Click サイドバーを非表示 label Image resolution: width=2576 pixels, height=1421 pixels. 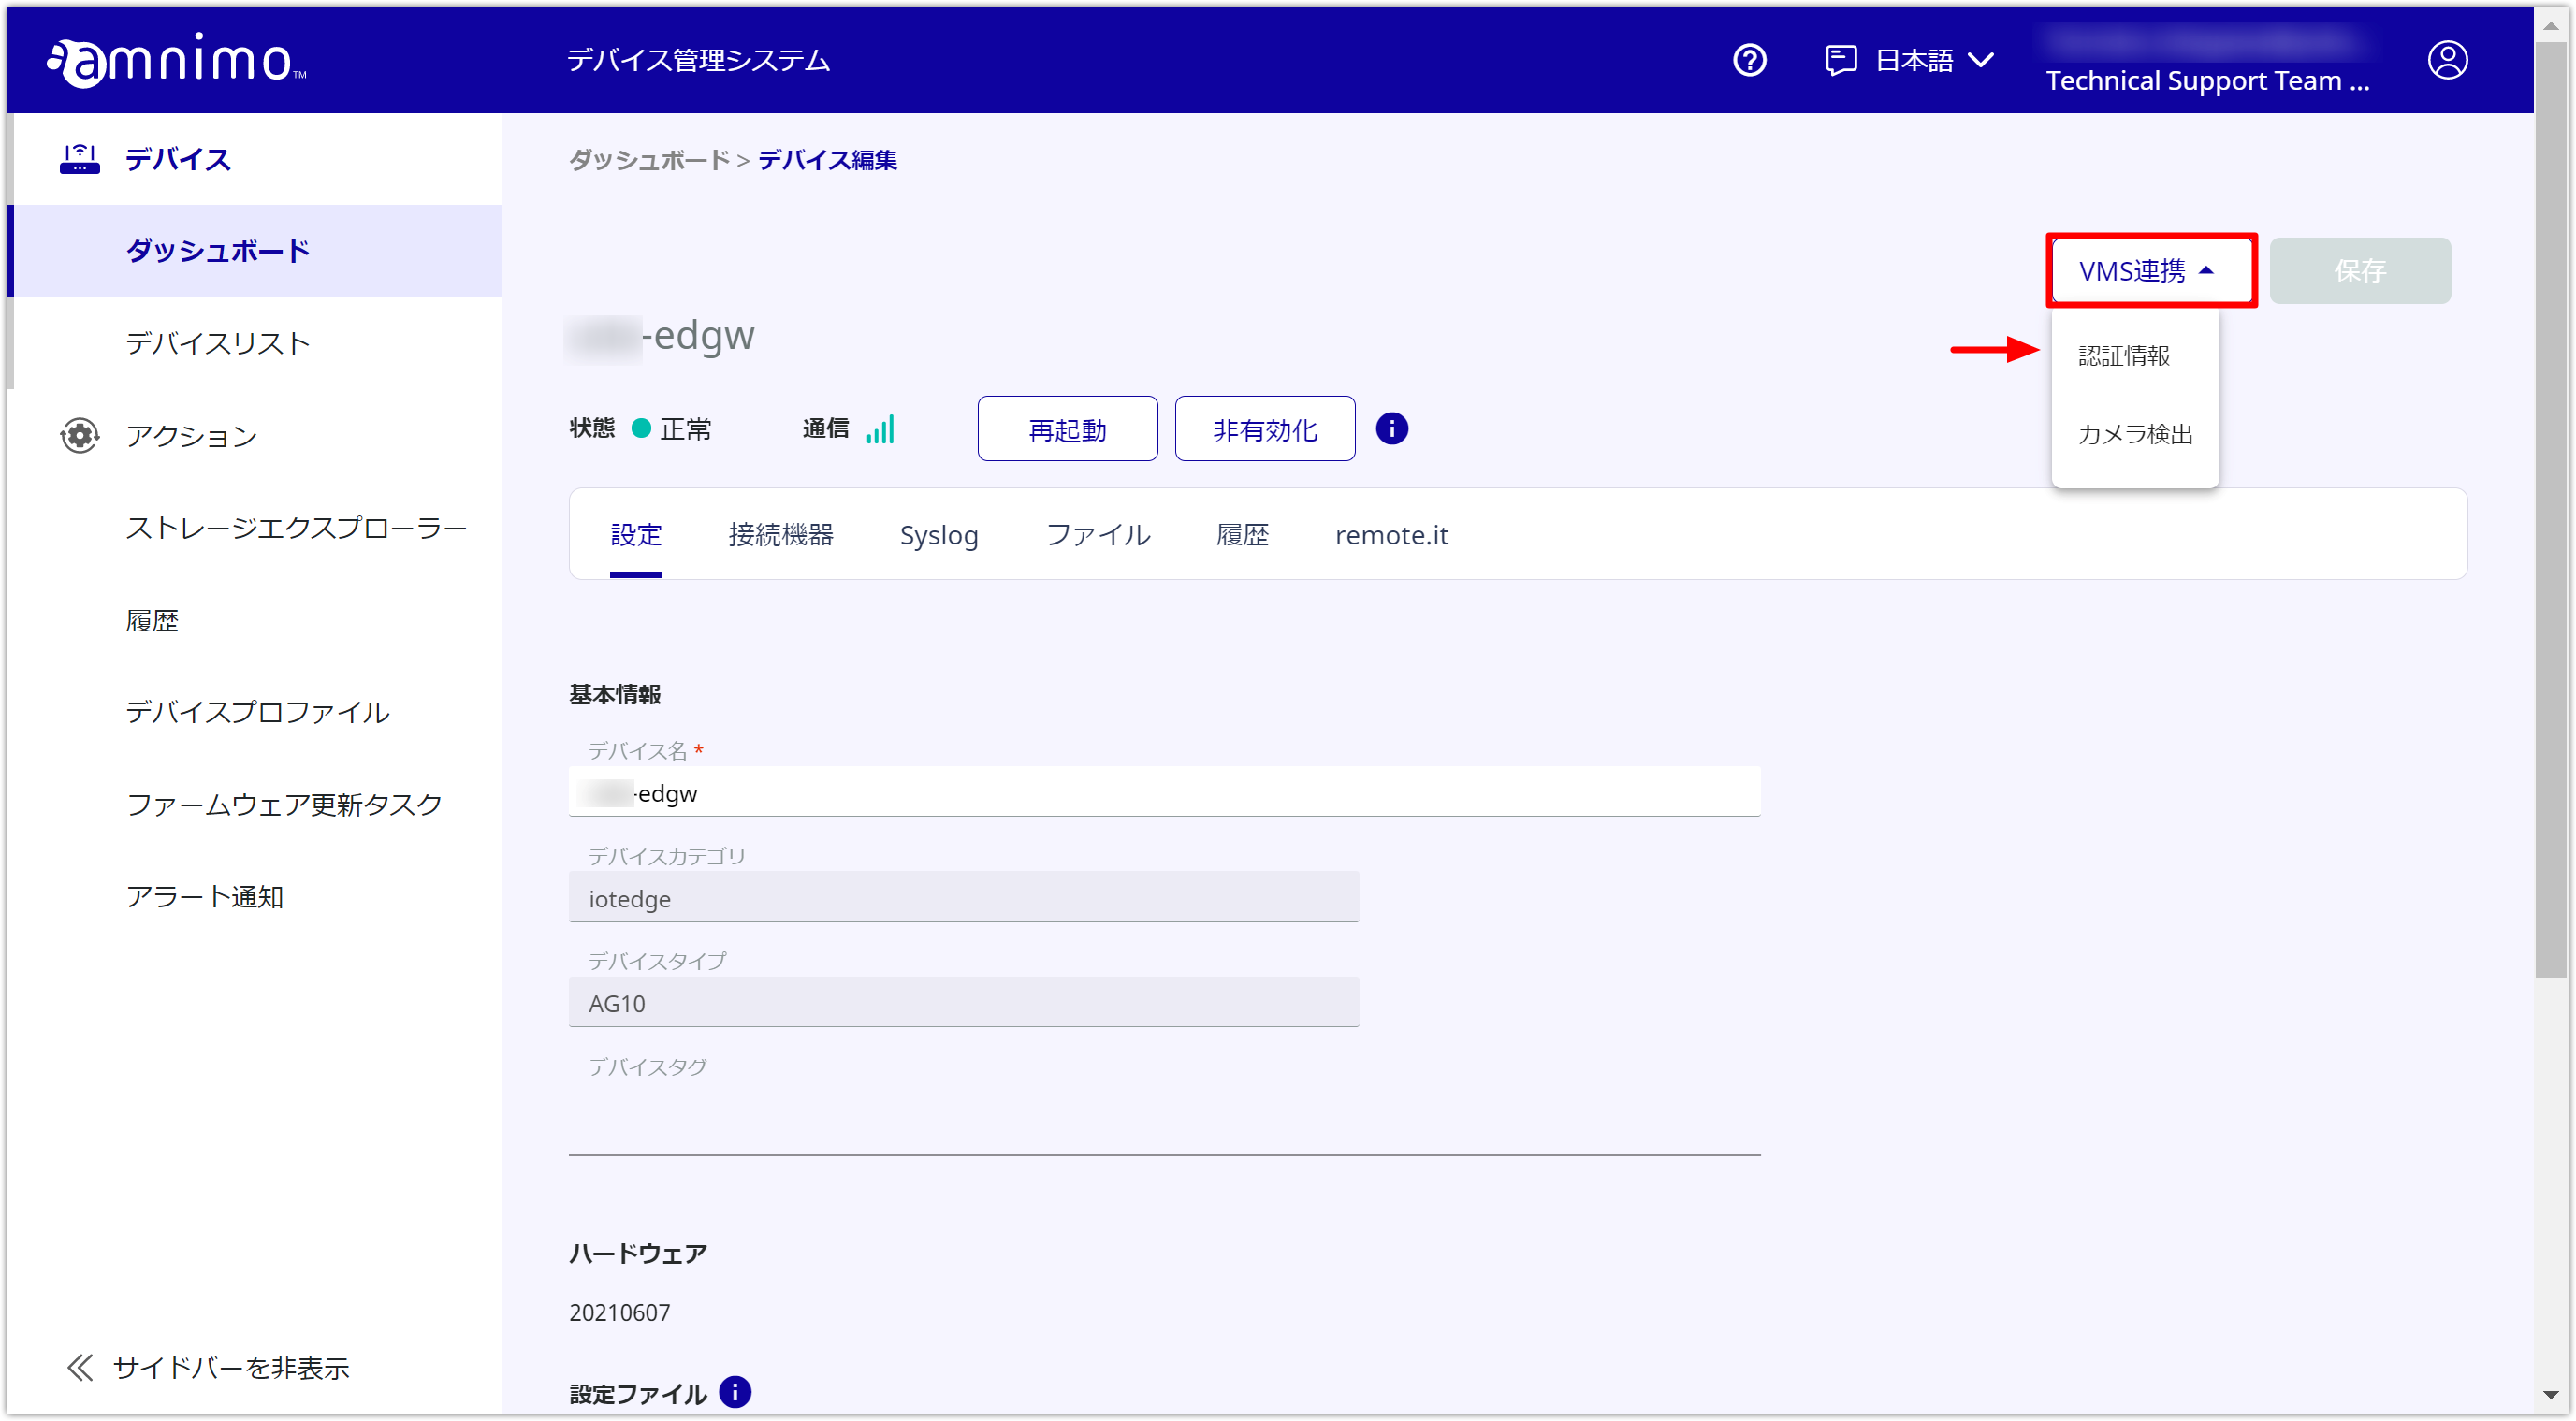pyautogui.click(x=231, y=1368)
